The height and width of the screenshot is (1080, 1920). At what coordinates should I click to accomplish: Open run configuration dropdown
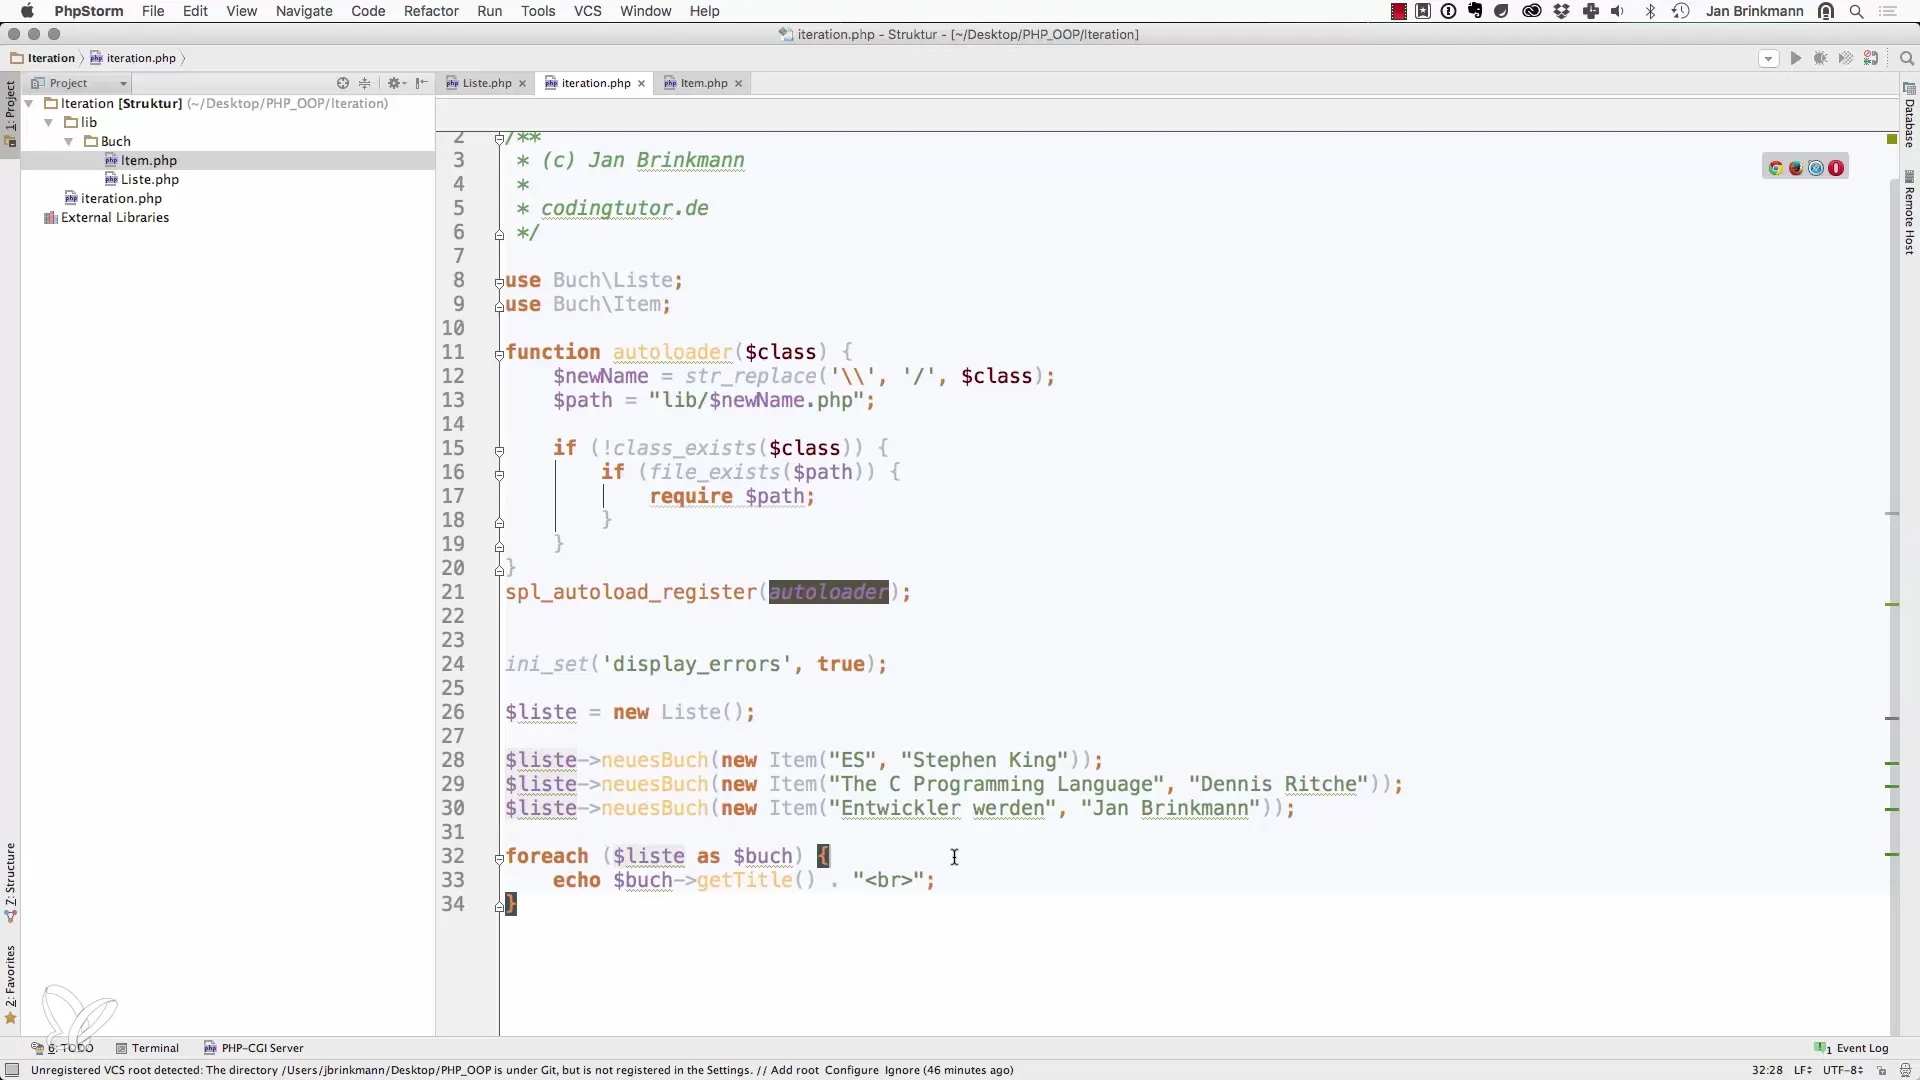click(x=1768, y=58)
